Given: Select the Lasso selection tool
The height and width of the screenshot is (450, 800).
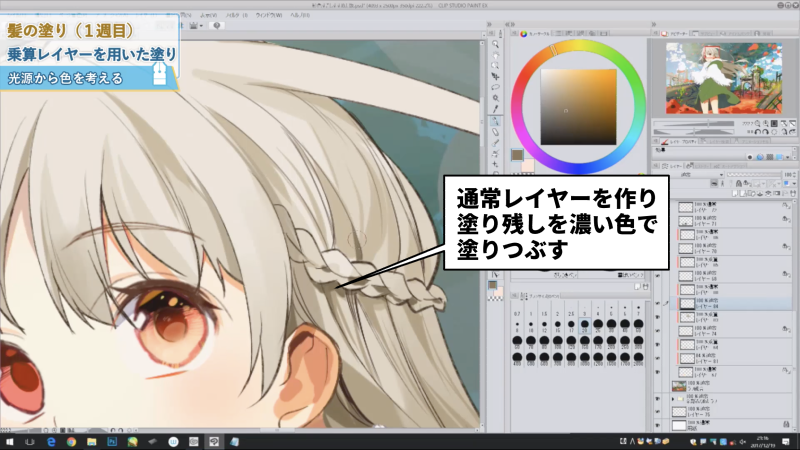Looking at the screenshot, I should coord(495,87).
